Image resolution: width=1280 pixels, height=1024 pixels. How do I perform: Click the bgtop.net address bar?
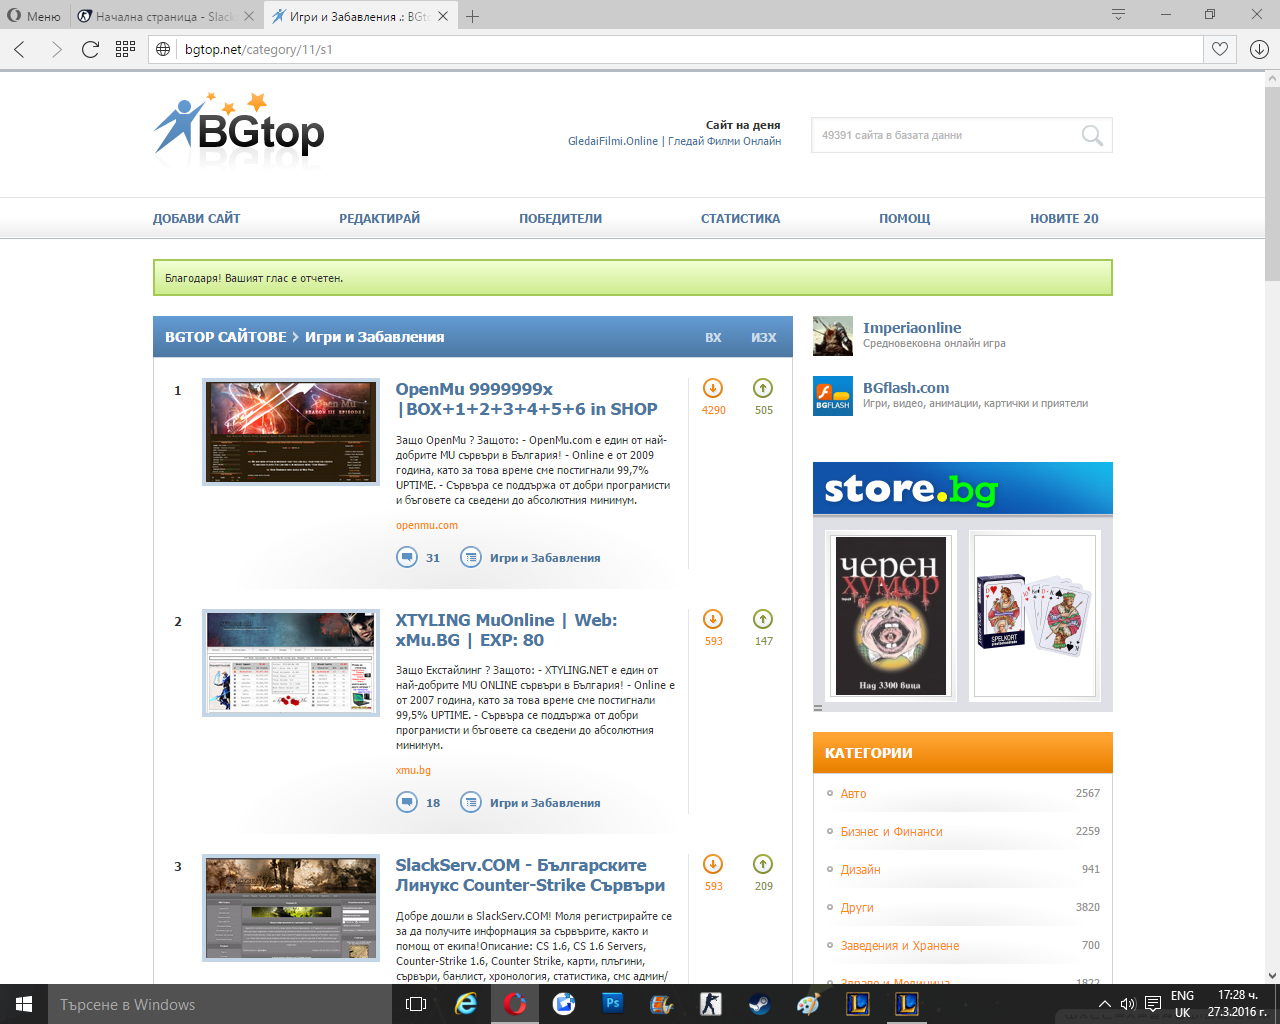coord(676,49)
